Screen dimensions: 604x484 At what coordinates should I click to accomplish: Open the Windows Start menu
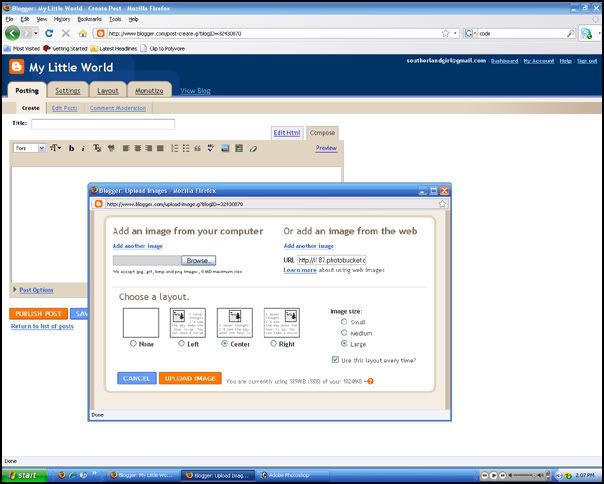(24, 475)
